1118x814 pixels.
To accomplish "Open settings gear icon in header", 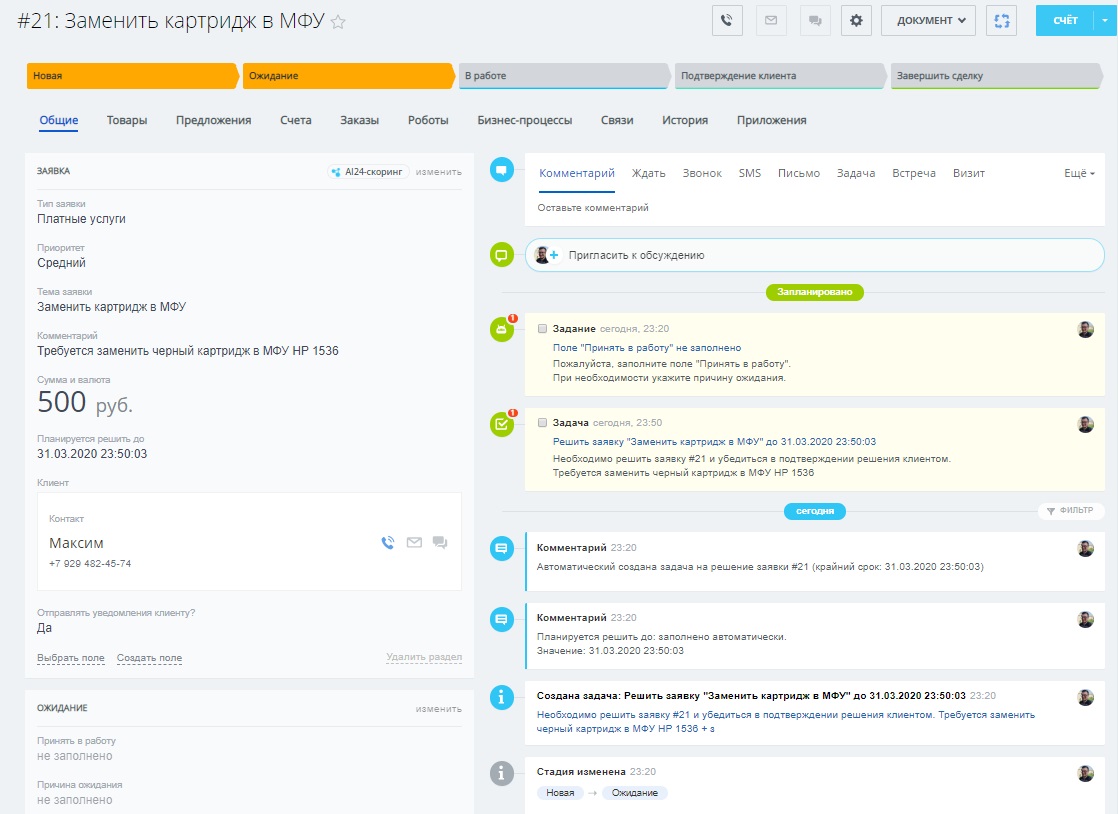I will click(856, 20).
